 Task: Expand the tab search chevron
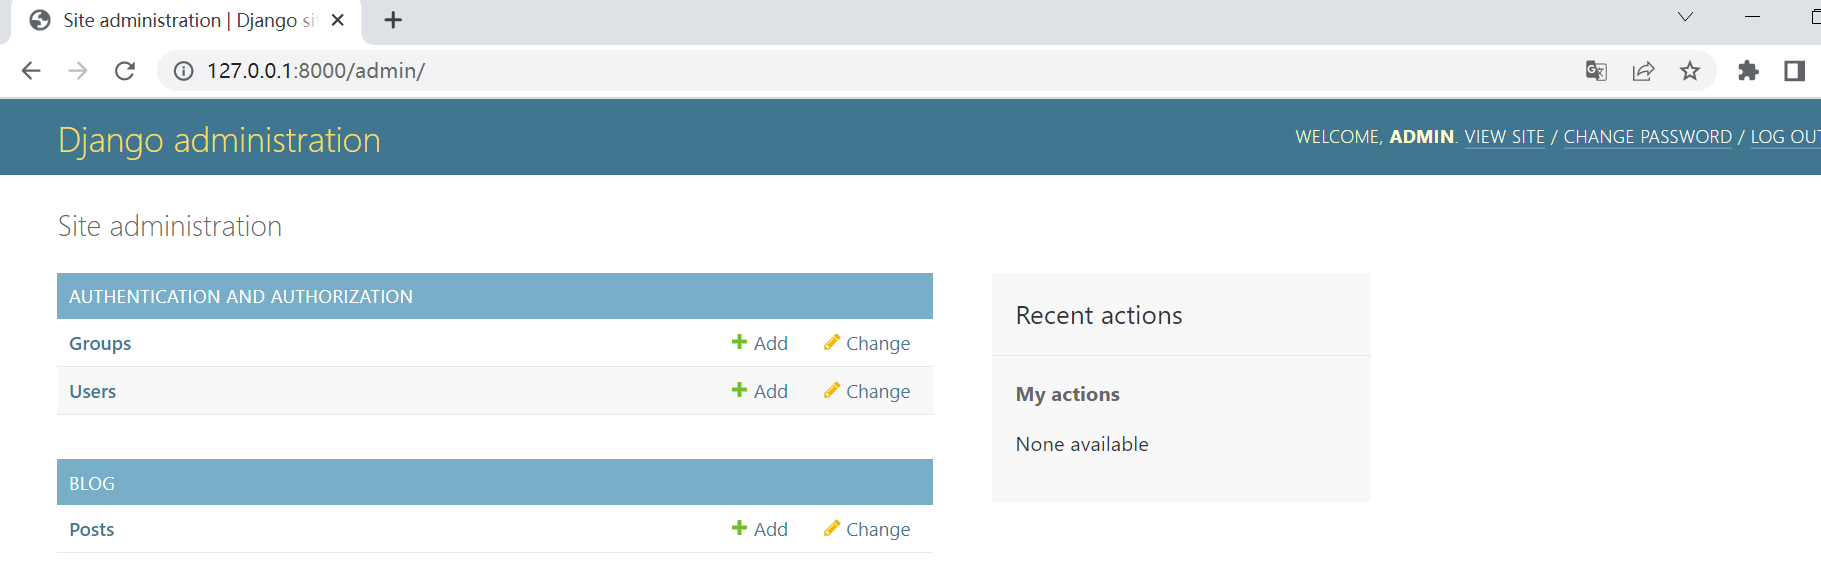(x=1685, y=17)
